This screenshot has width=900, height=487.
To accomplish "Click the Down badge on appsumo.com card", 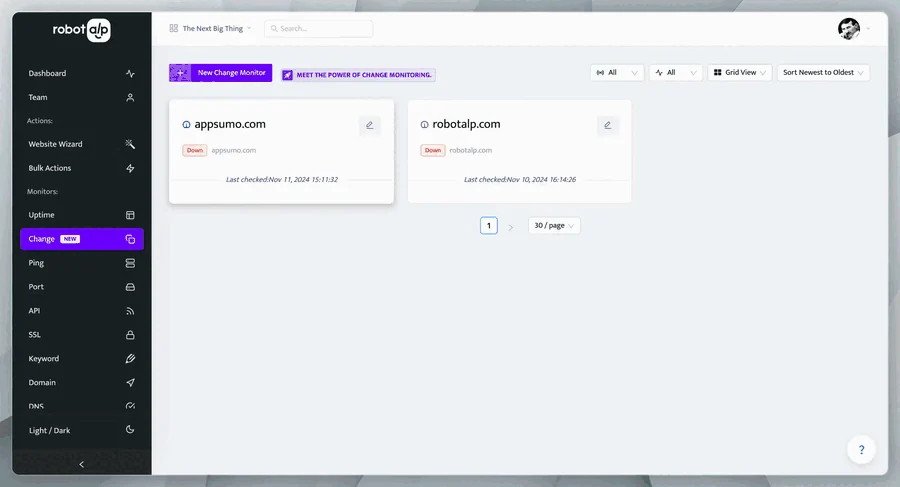I will pos(195,150).
